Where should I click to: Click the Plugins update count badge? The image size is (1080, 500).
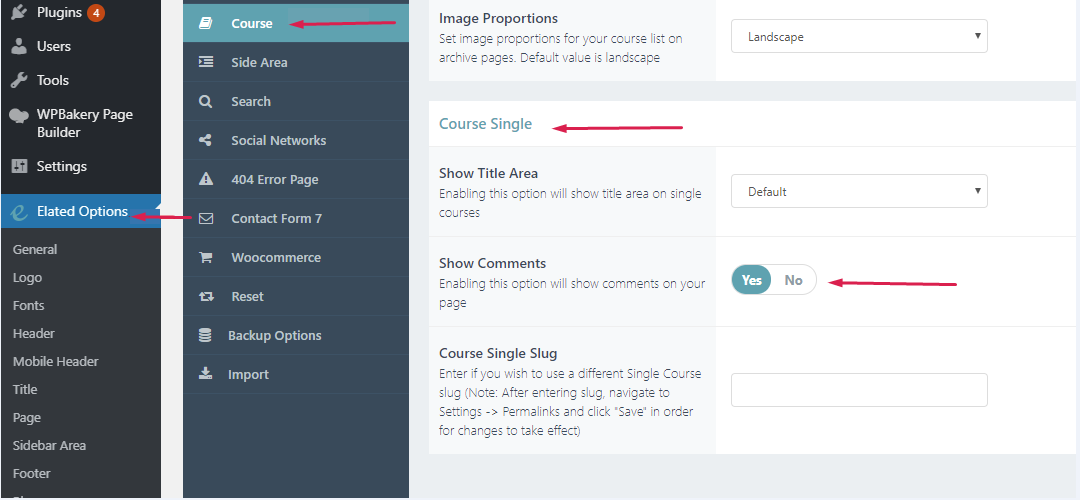pos(96,12)
